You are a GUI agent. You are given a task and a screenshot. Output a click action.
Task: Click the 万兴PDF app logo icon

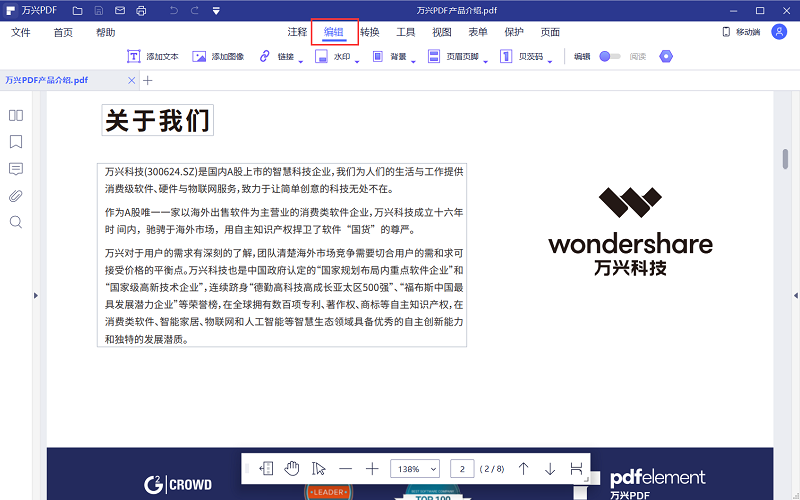10,11
